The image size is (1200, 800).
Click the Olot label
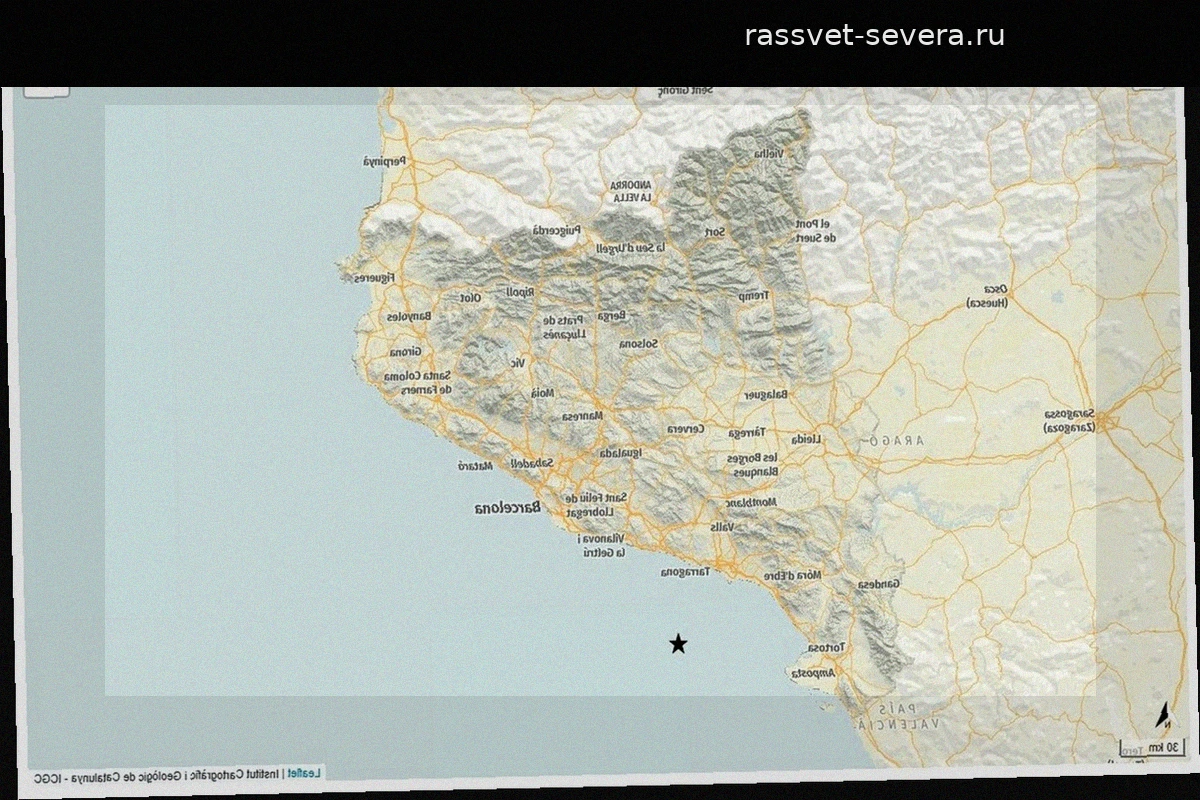tap(470, 298)
